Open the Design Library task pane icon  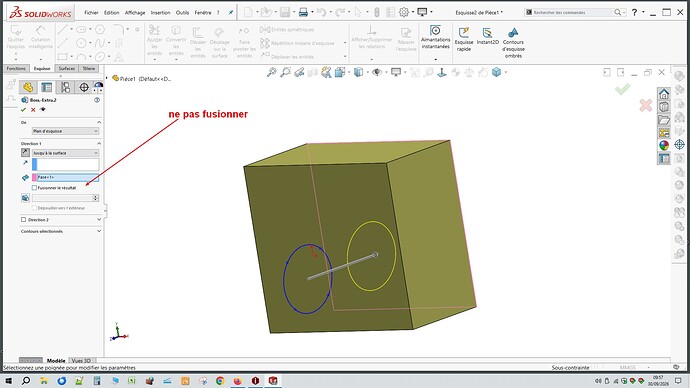click(664, 106)
